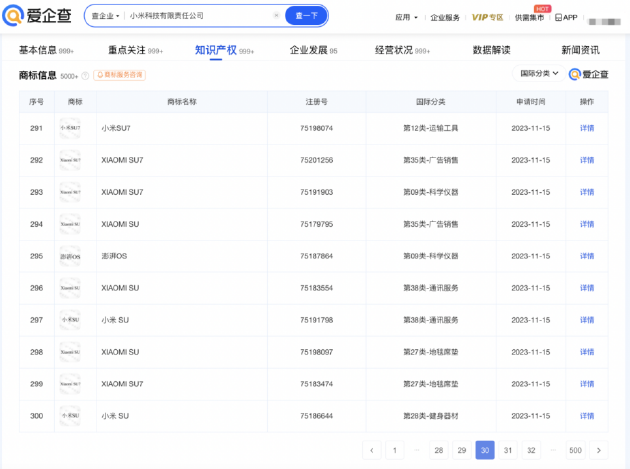630x469 pixels.
Task: Open 详情 for the 澎湃OS trademark
Action: coord(587,256)
